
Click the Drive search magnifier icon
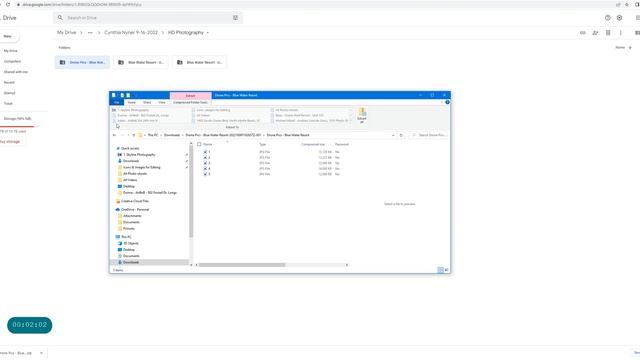coord(60,18)
